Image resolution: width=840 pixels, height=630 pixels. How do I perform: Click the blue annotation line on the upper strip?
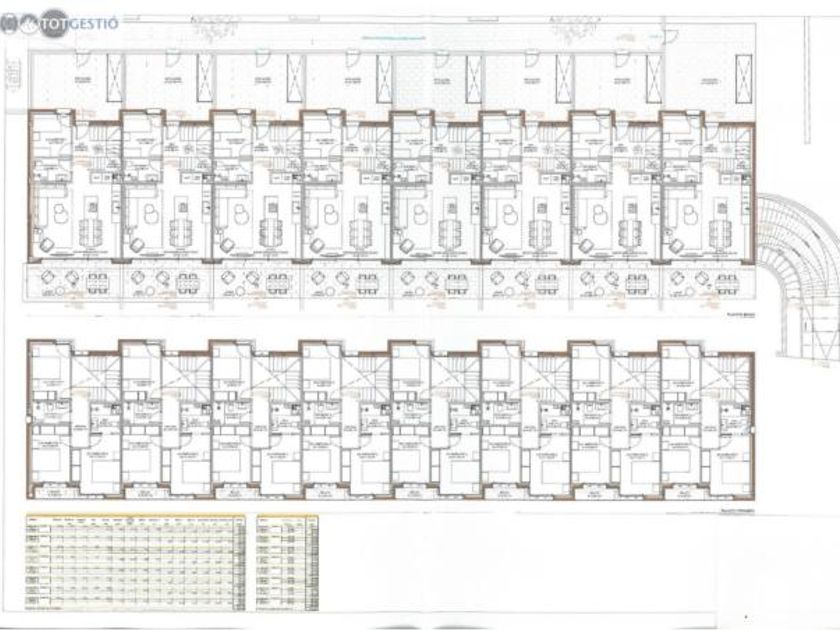tap(394, 39)
